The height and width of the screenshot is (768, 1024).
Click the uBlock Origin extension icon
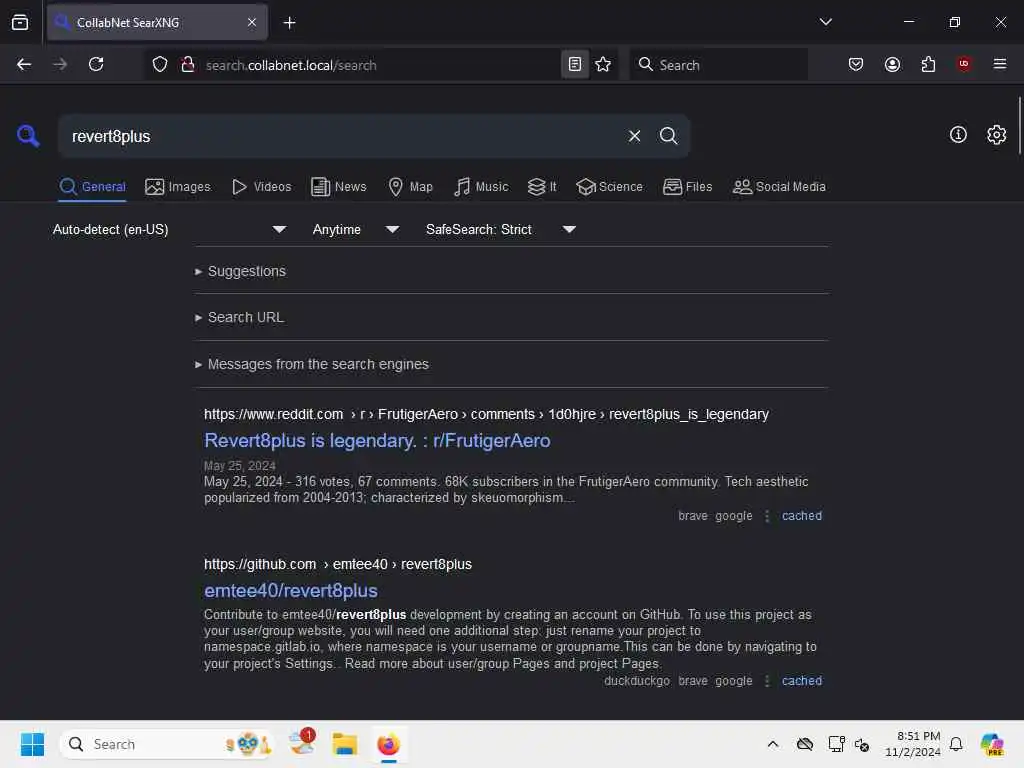[963, 64]
